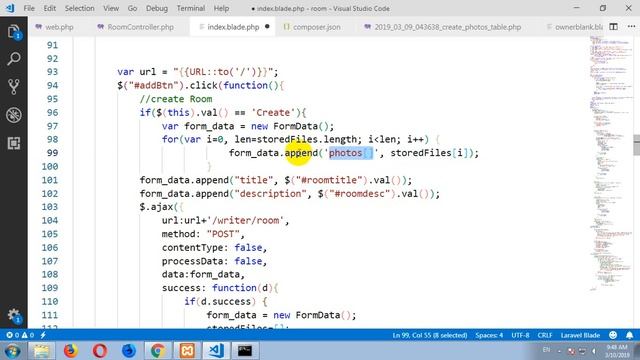The height and width of the screenshot is (360, 640).
Task: Click the EN language indicator in tray
Action: (x=546, y=350)
